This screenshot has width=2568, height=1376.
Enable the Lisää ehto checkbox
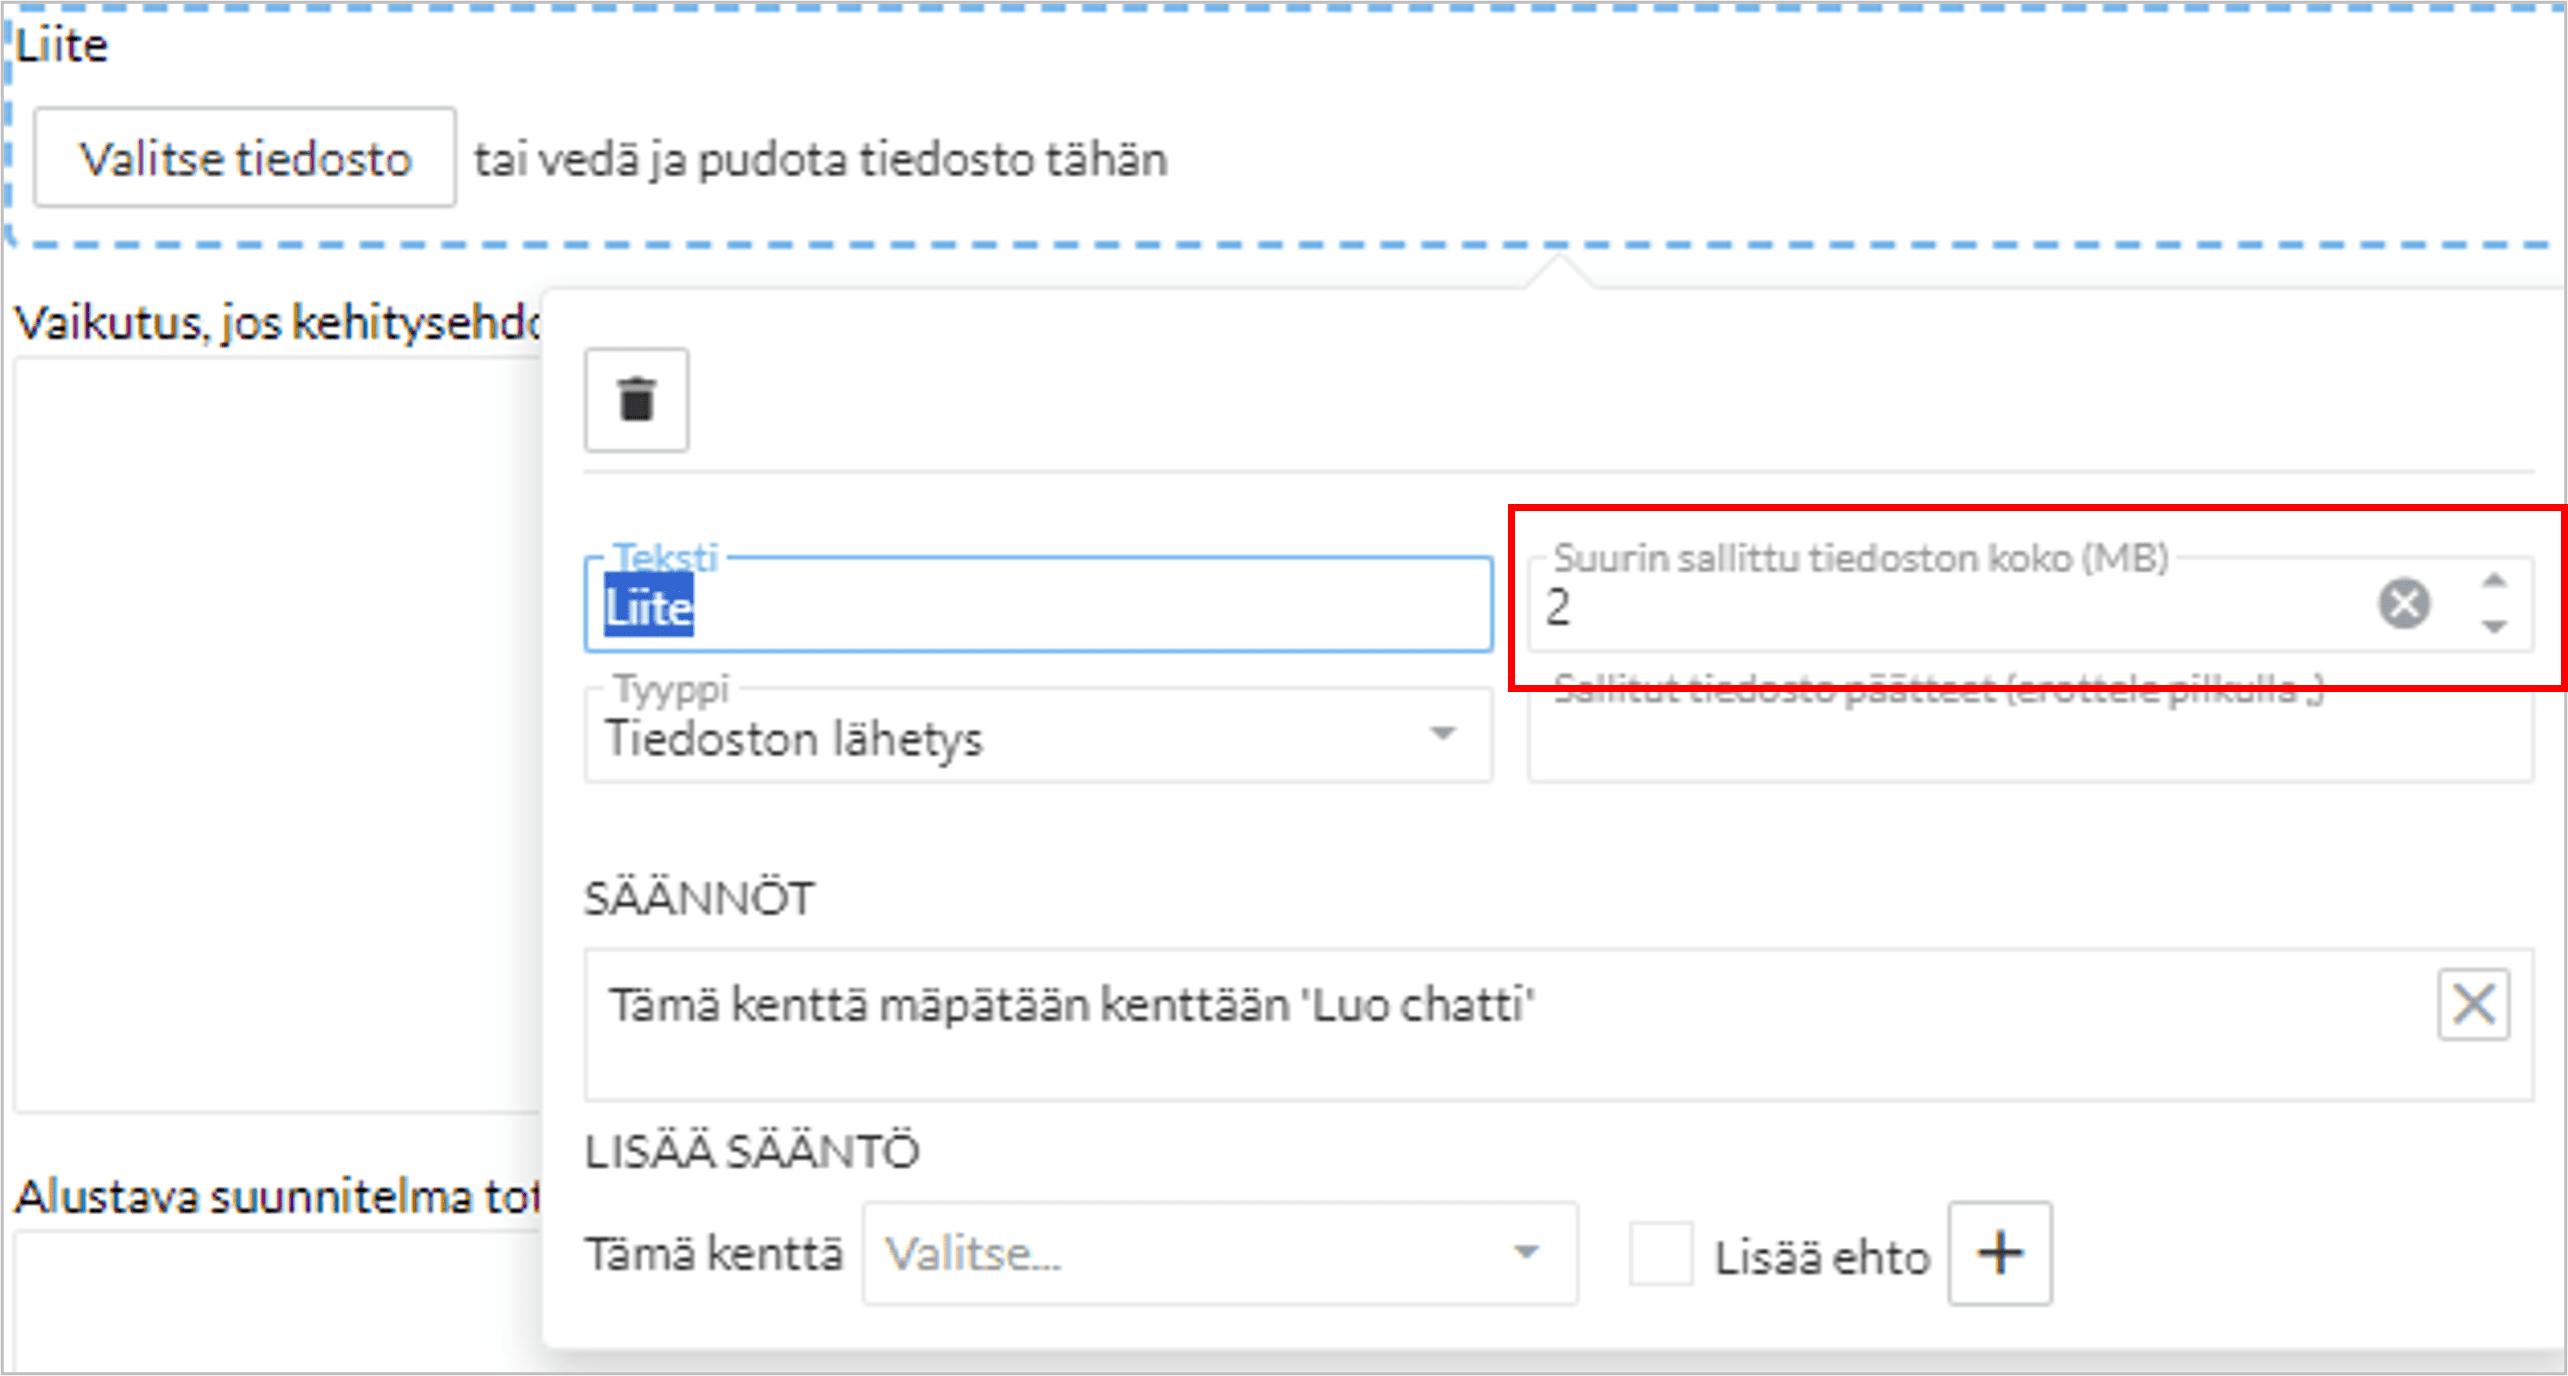click(x=1660, y=1253)
